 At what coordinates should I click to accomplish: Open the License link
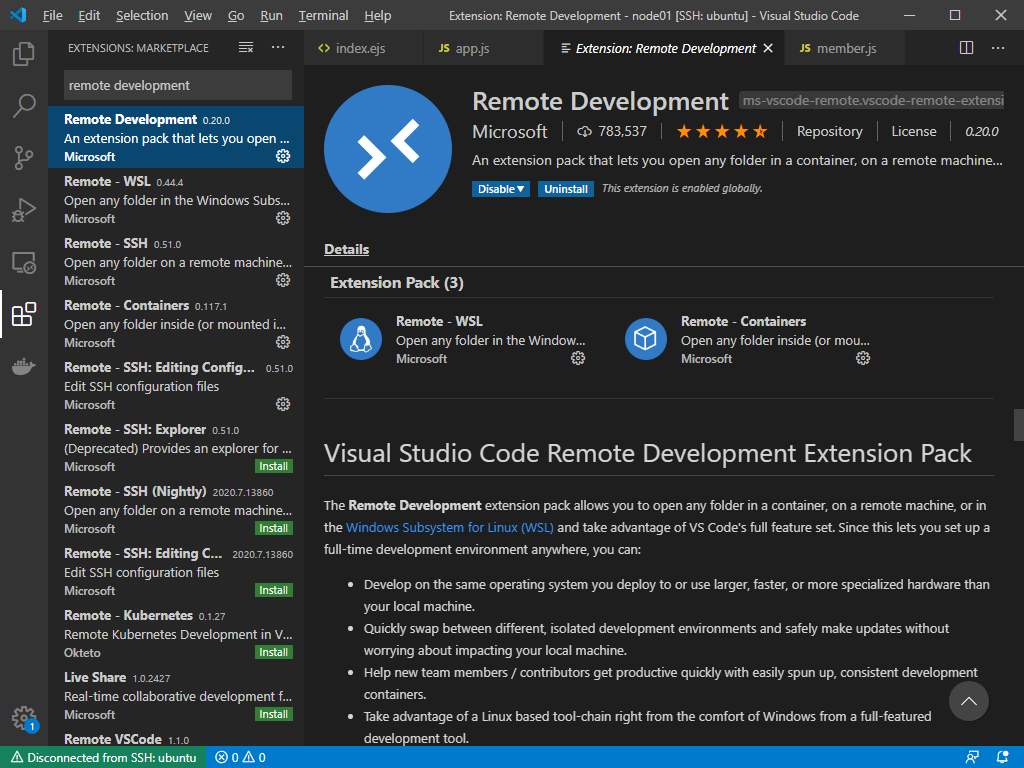tap(914, 131)
